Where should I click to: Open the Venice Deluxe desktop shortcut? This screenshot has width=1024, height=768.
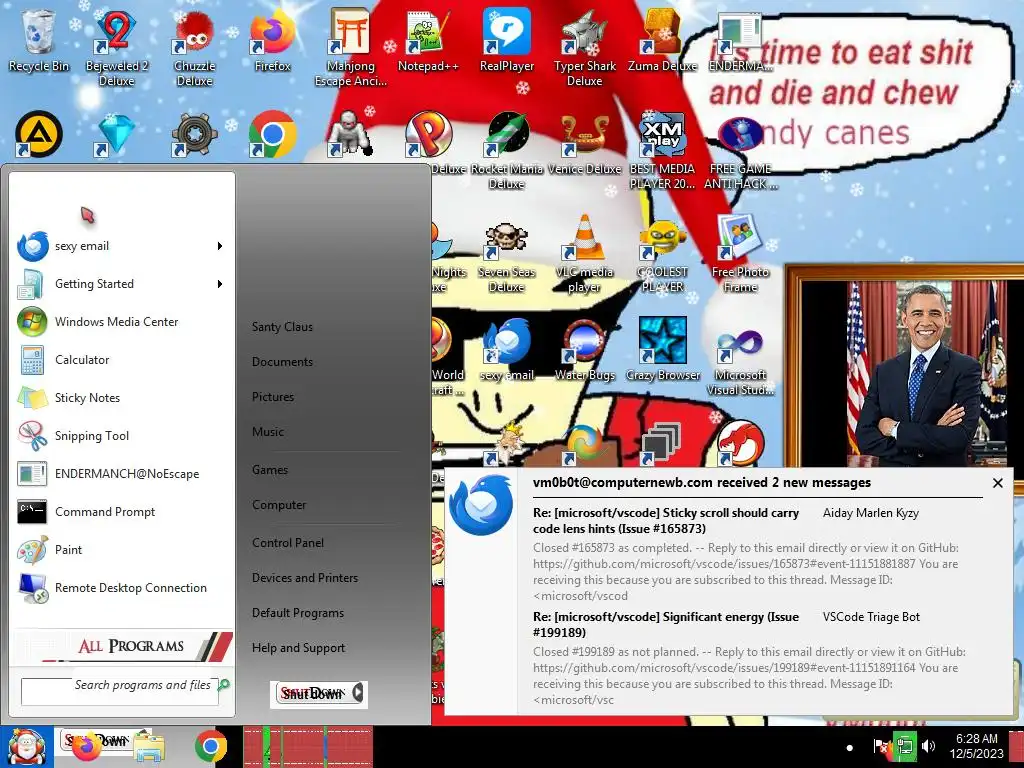tap(584, 144)
